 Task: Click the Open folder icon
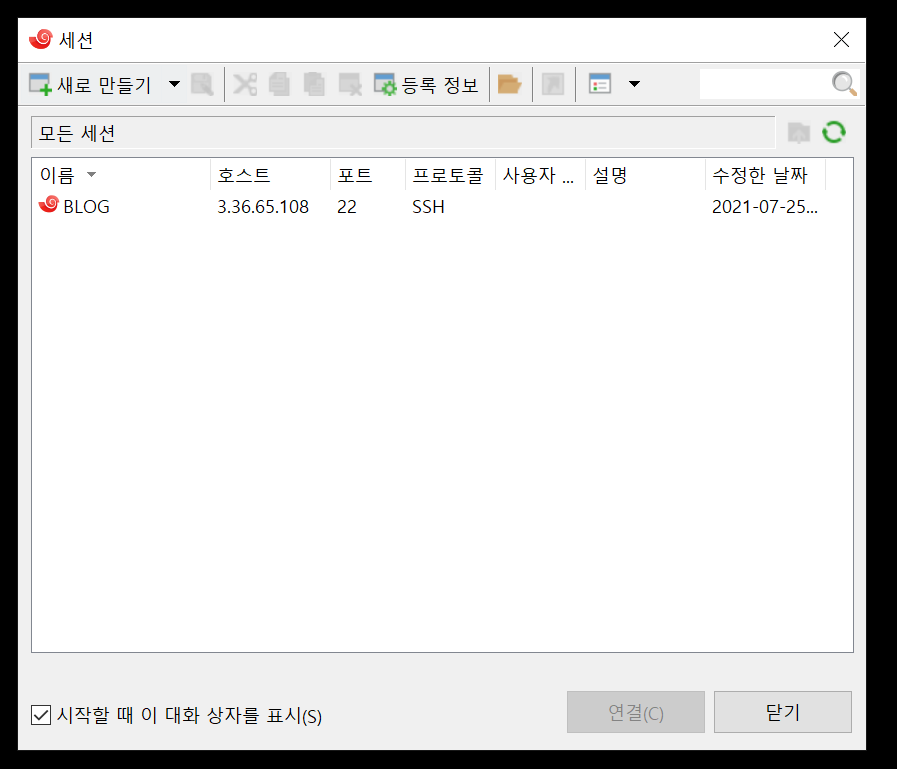click(509, 85)
